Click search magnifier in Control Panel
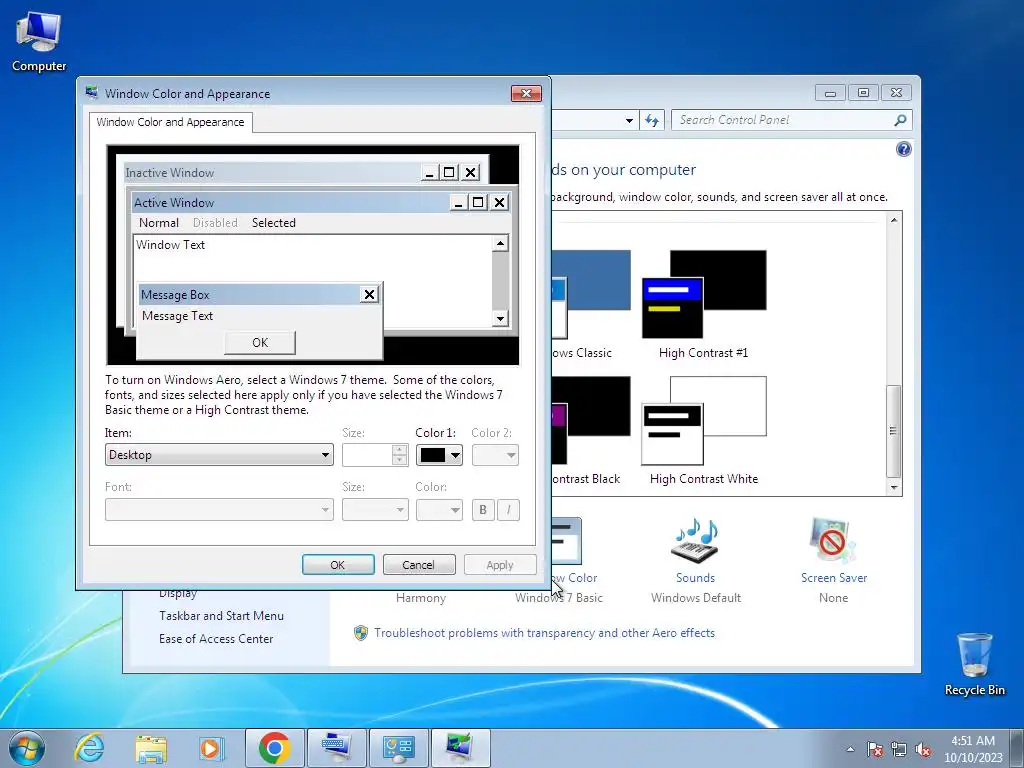Screen dimensions: 1024x768 [x=900, y=120]
